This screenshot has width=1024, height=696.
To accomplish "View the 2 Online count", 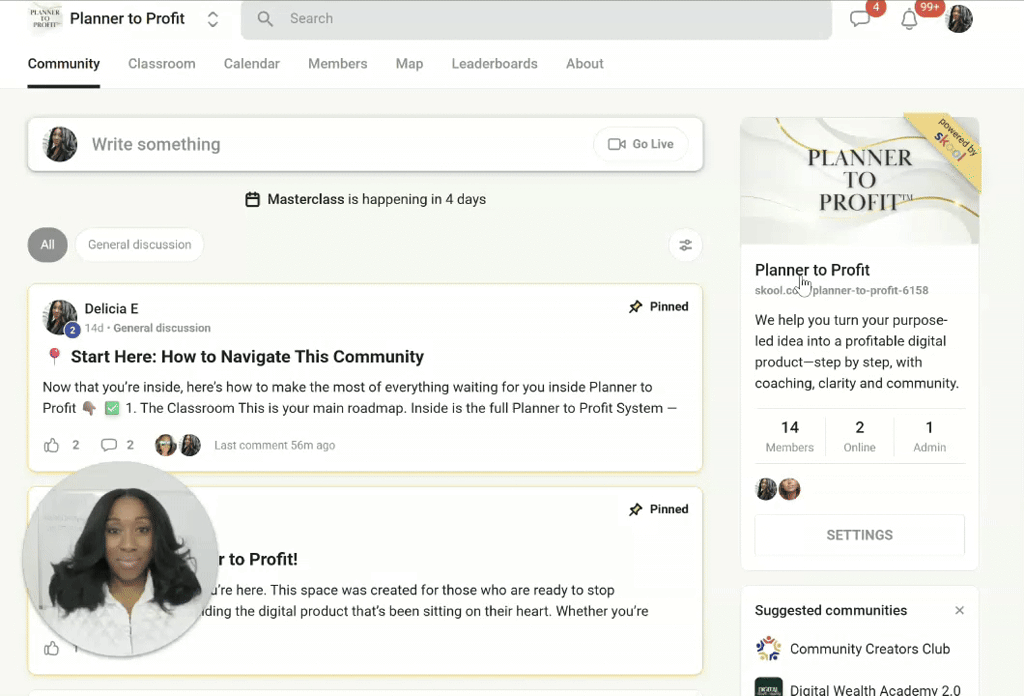I will click(859, 436).
